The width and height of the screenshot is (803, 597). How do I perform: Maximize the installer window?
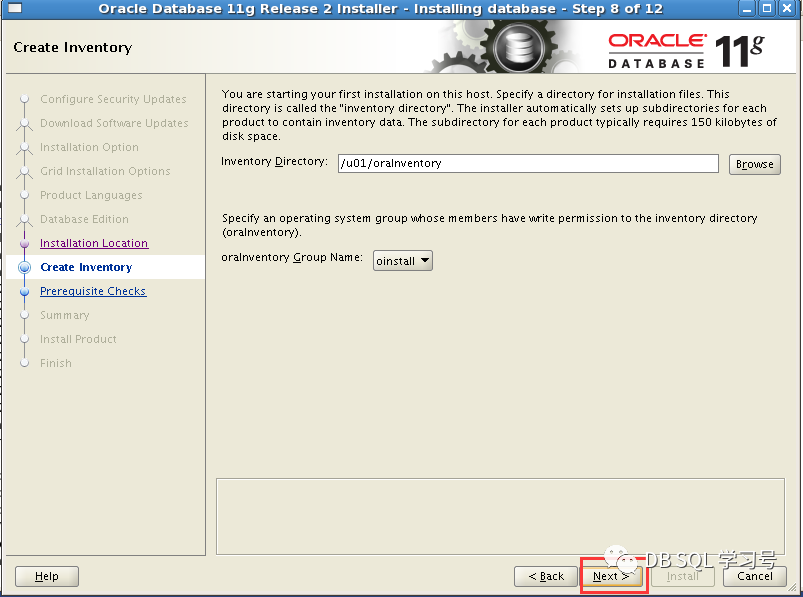pyautogui.click(x=767, y=8)
